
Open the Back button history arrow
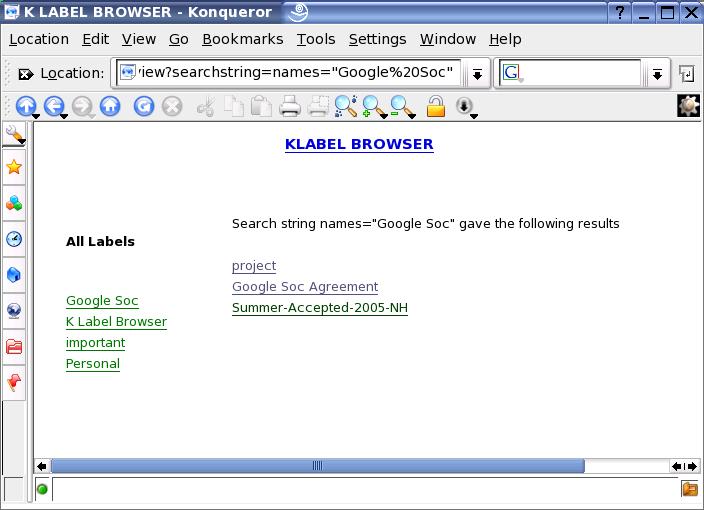pos(64,116)
